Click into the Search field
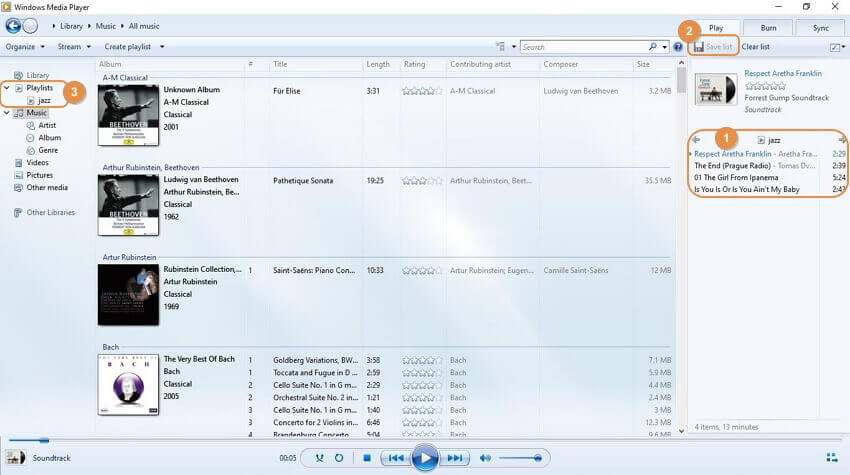The width and height of the screenshot is (850, 475). [584, 47]
